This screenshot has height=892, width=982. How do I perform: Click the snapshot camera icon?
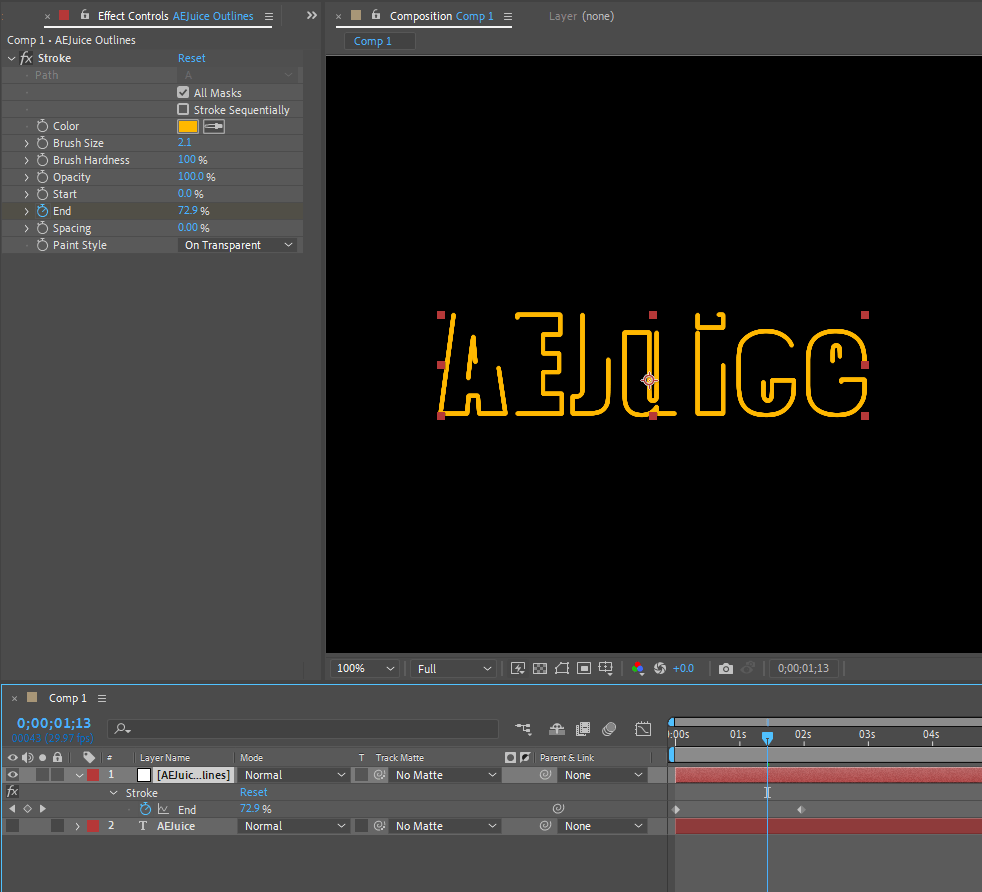click(x=725, y=668)
